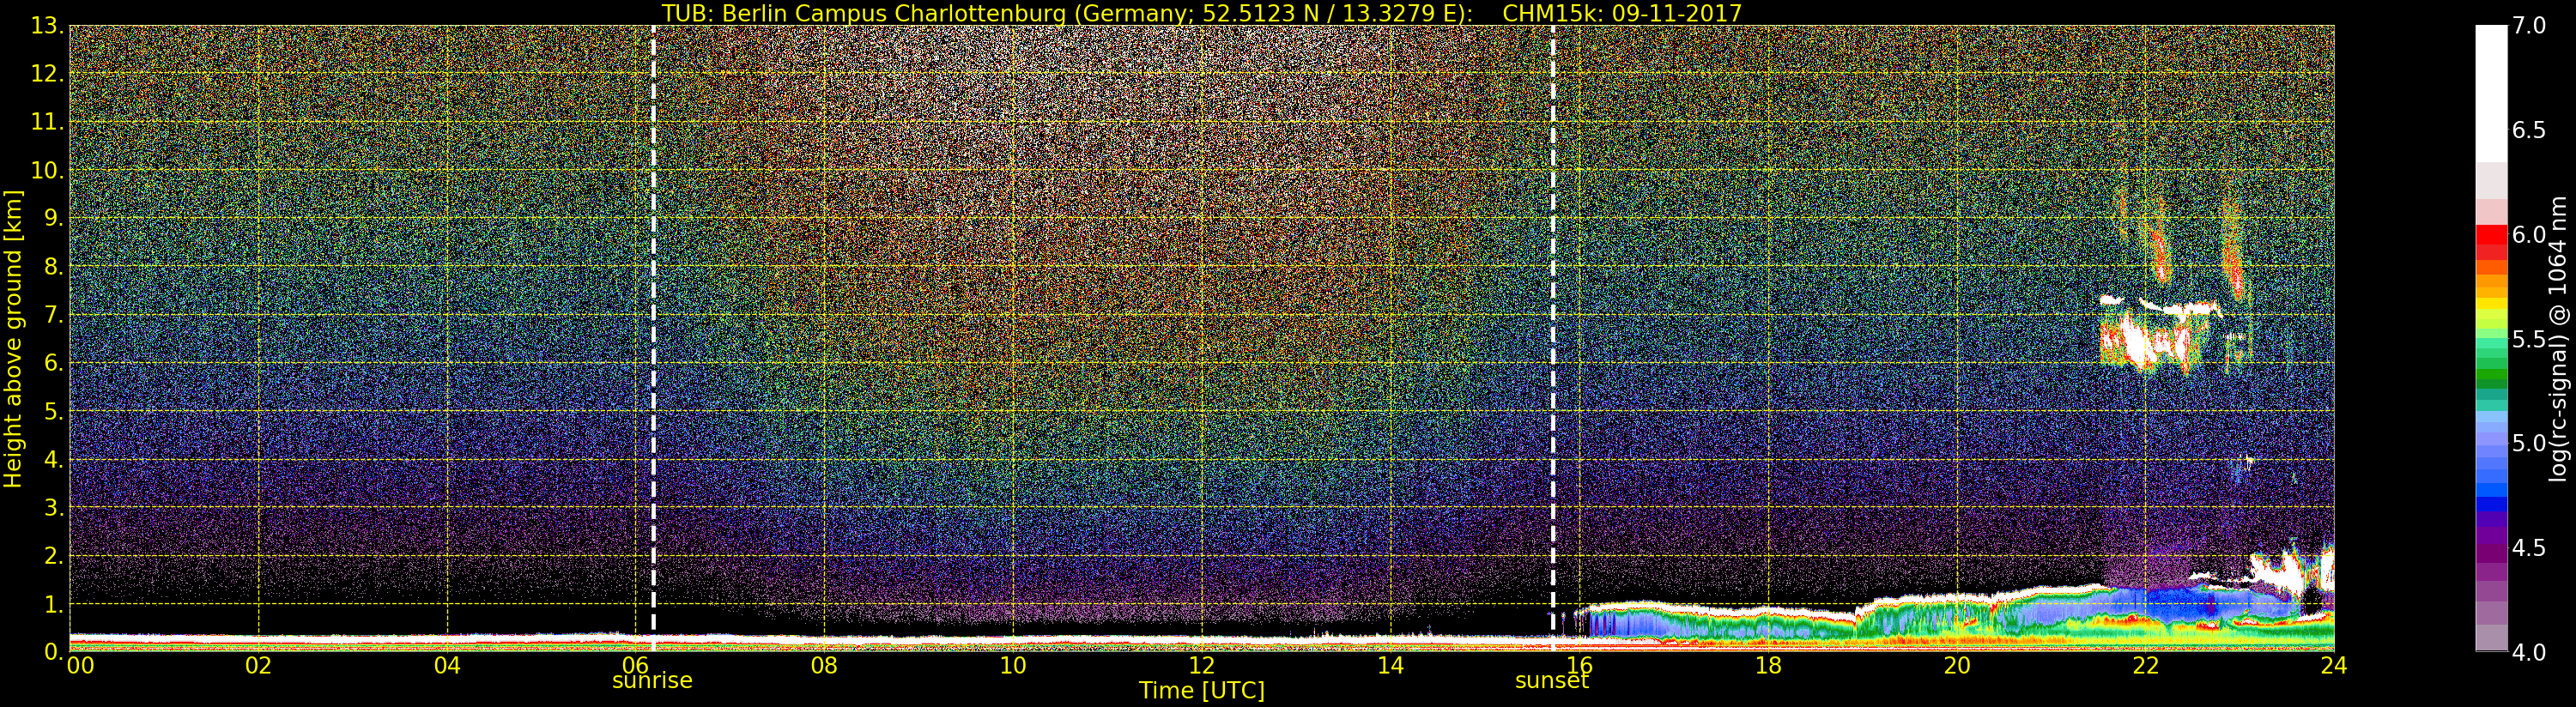The width and height of the screenshot is (2576, 707).
Task: Click the '18' time axis tick label
Action: pos(1768,665)
